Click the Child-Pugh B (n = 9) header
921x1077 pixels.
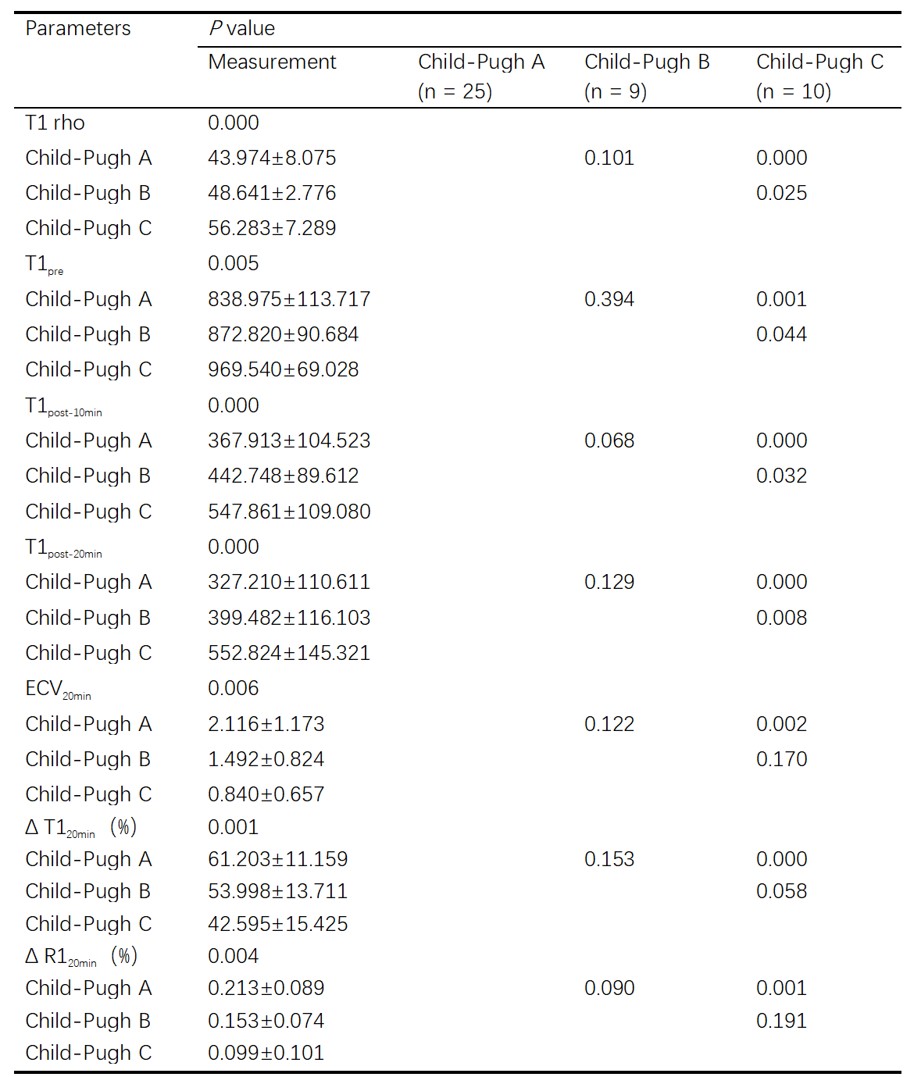point(647,77)
